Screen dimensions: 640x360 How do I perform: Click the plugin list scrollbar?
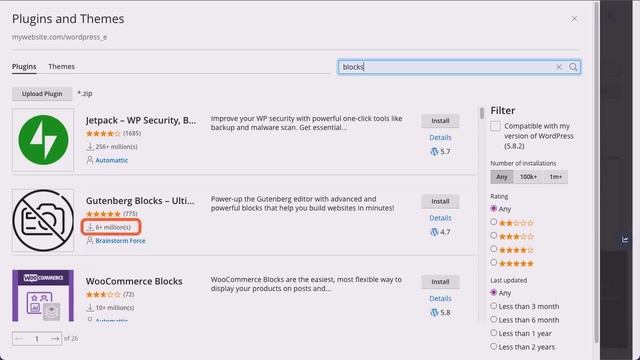pyautogui.click(x=482, y=113)
